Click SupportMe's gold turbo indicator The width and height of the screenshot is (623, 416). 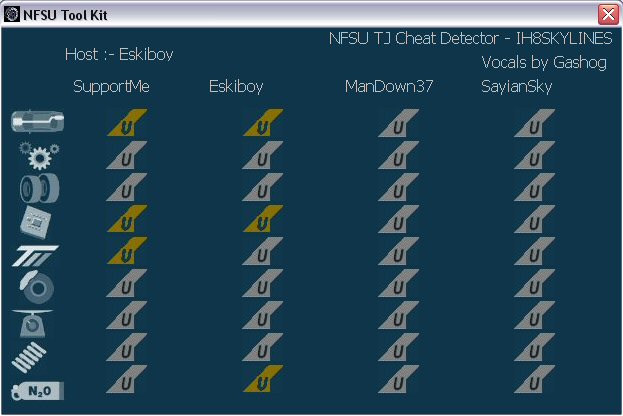pyautogui.click(x=127, y=251)
